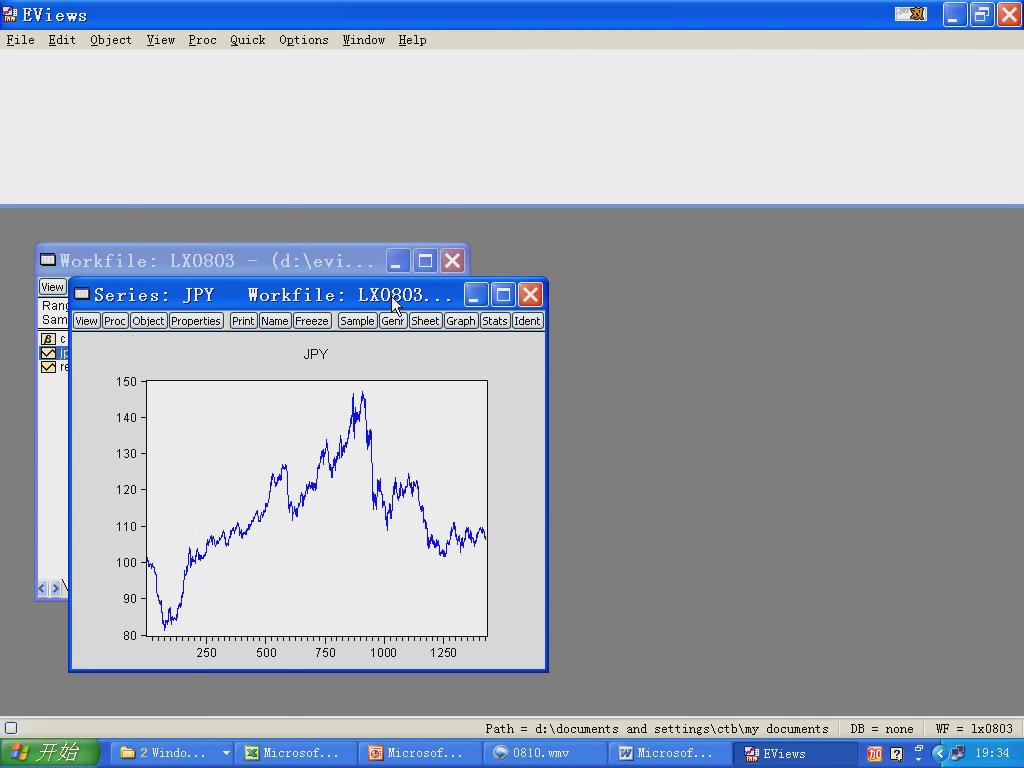Open the Object menu in the menu bar

(111, 40)
